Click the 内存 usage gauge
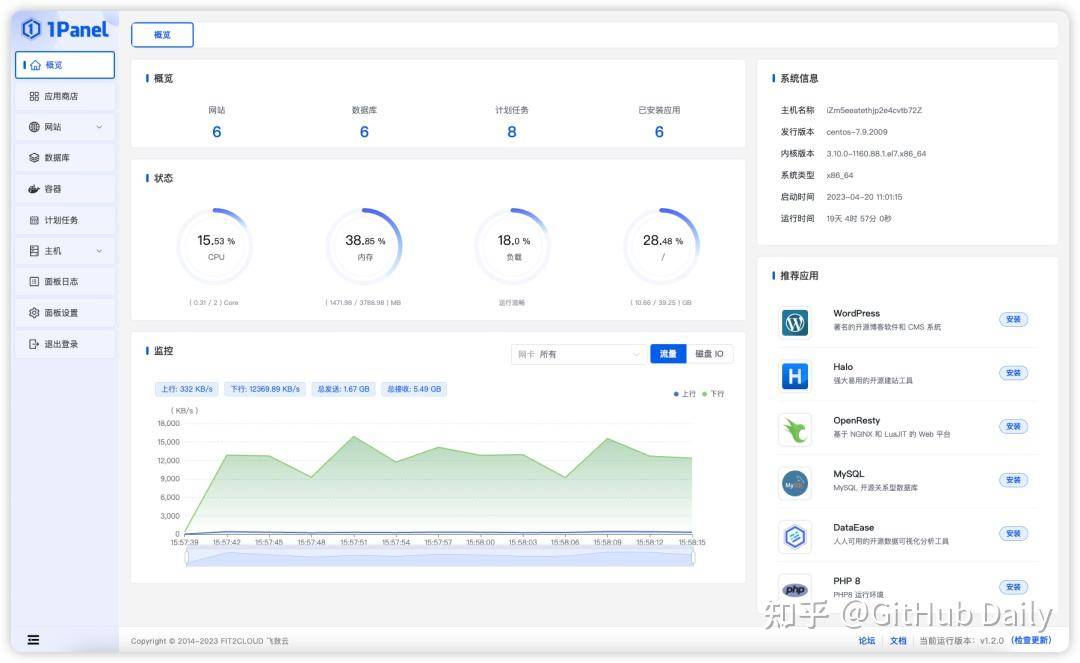 [x=364, y=246]
